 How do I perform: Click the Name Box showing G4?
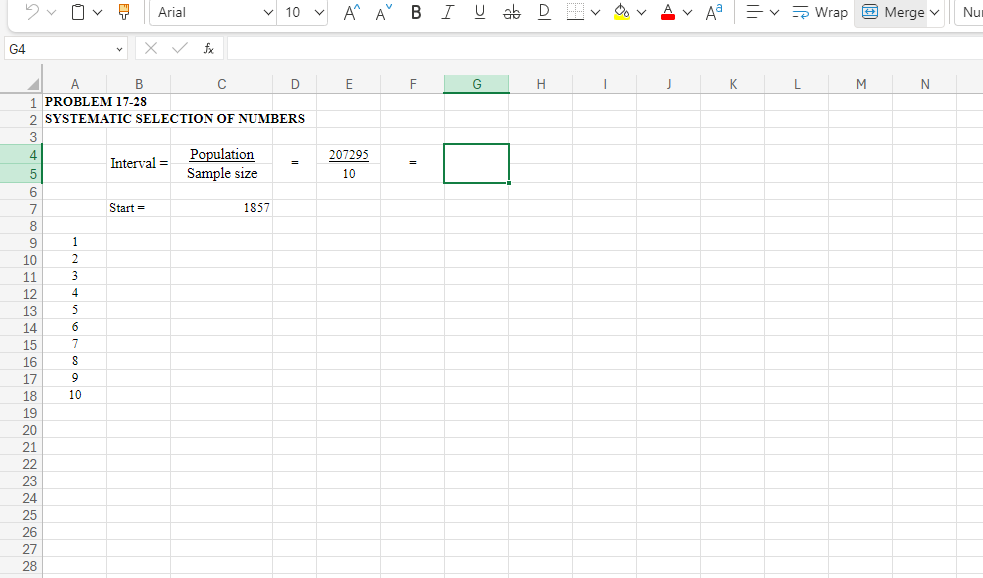[x=66, y=49]
